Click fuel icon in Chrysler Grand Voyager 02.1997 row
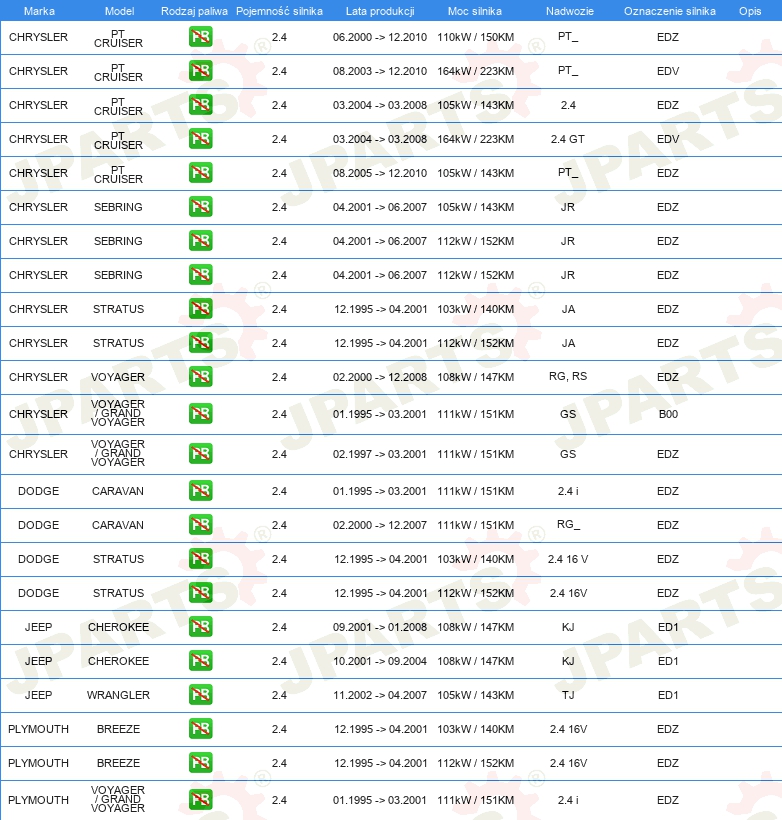Screen dimensions: 782x820 [x=201, y=453]
